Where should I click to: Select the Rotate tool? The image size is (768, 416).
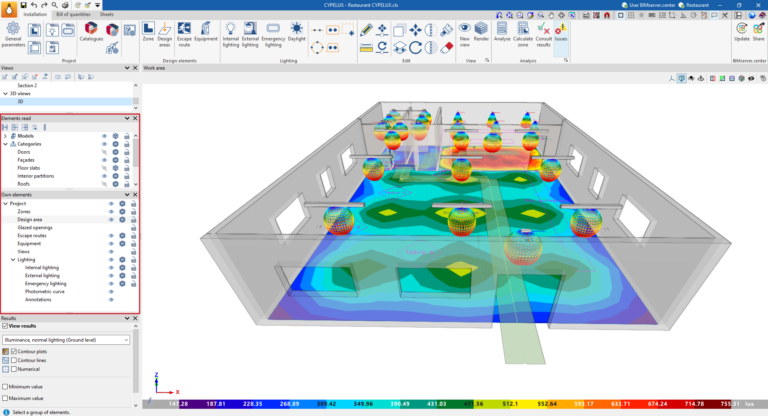(415, 48)
